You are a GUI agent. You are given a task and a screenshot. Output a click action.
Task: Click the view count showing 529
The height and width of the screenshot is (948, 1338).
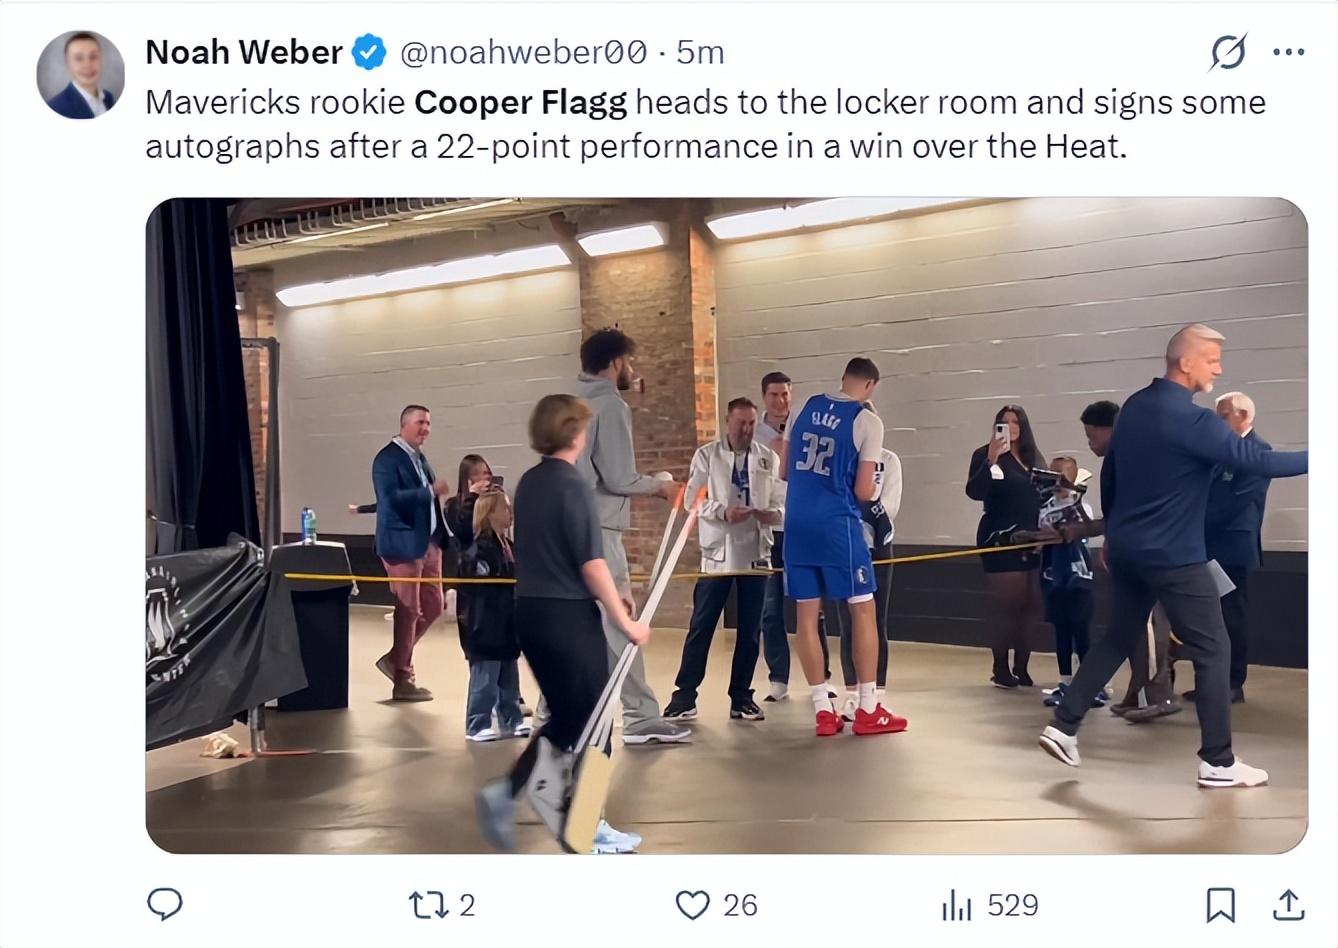tap(1012, 905)
